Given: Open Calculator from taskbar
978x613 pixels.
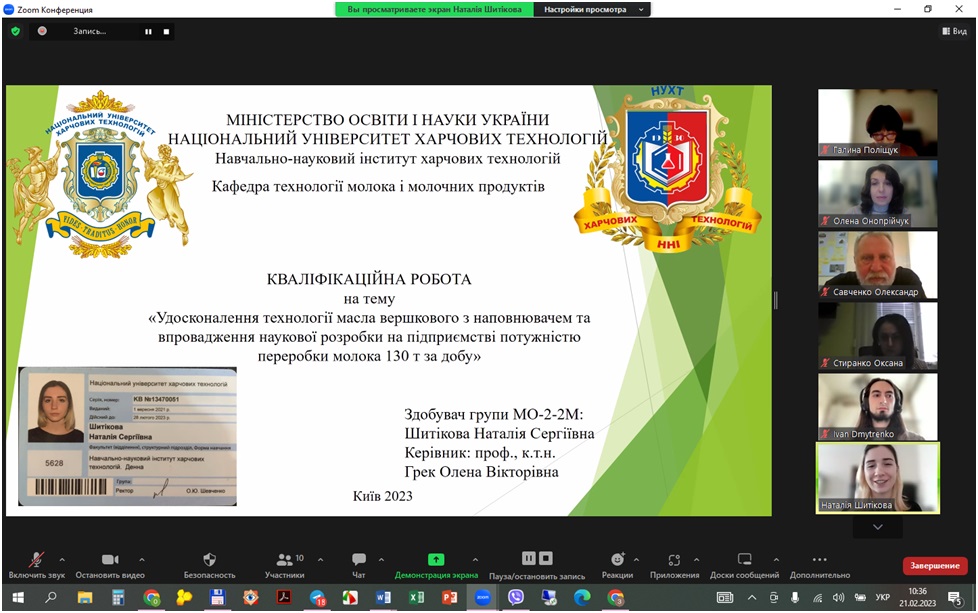Looking at the screenshot, I should [x=118, y=597].
